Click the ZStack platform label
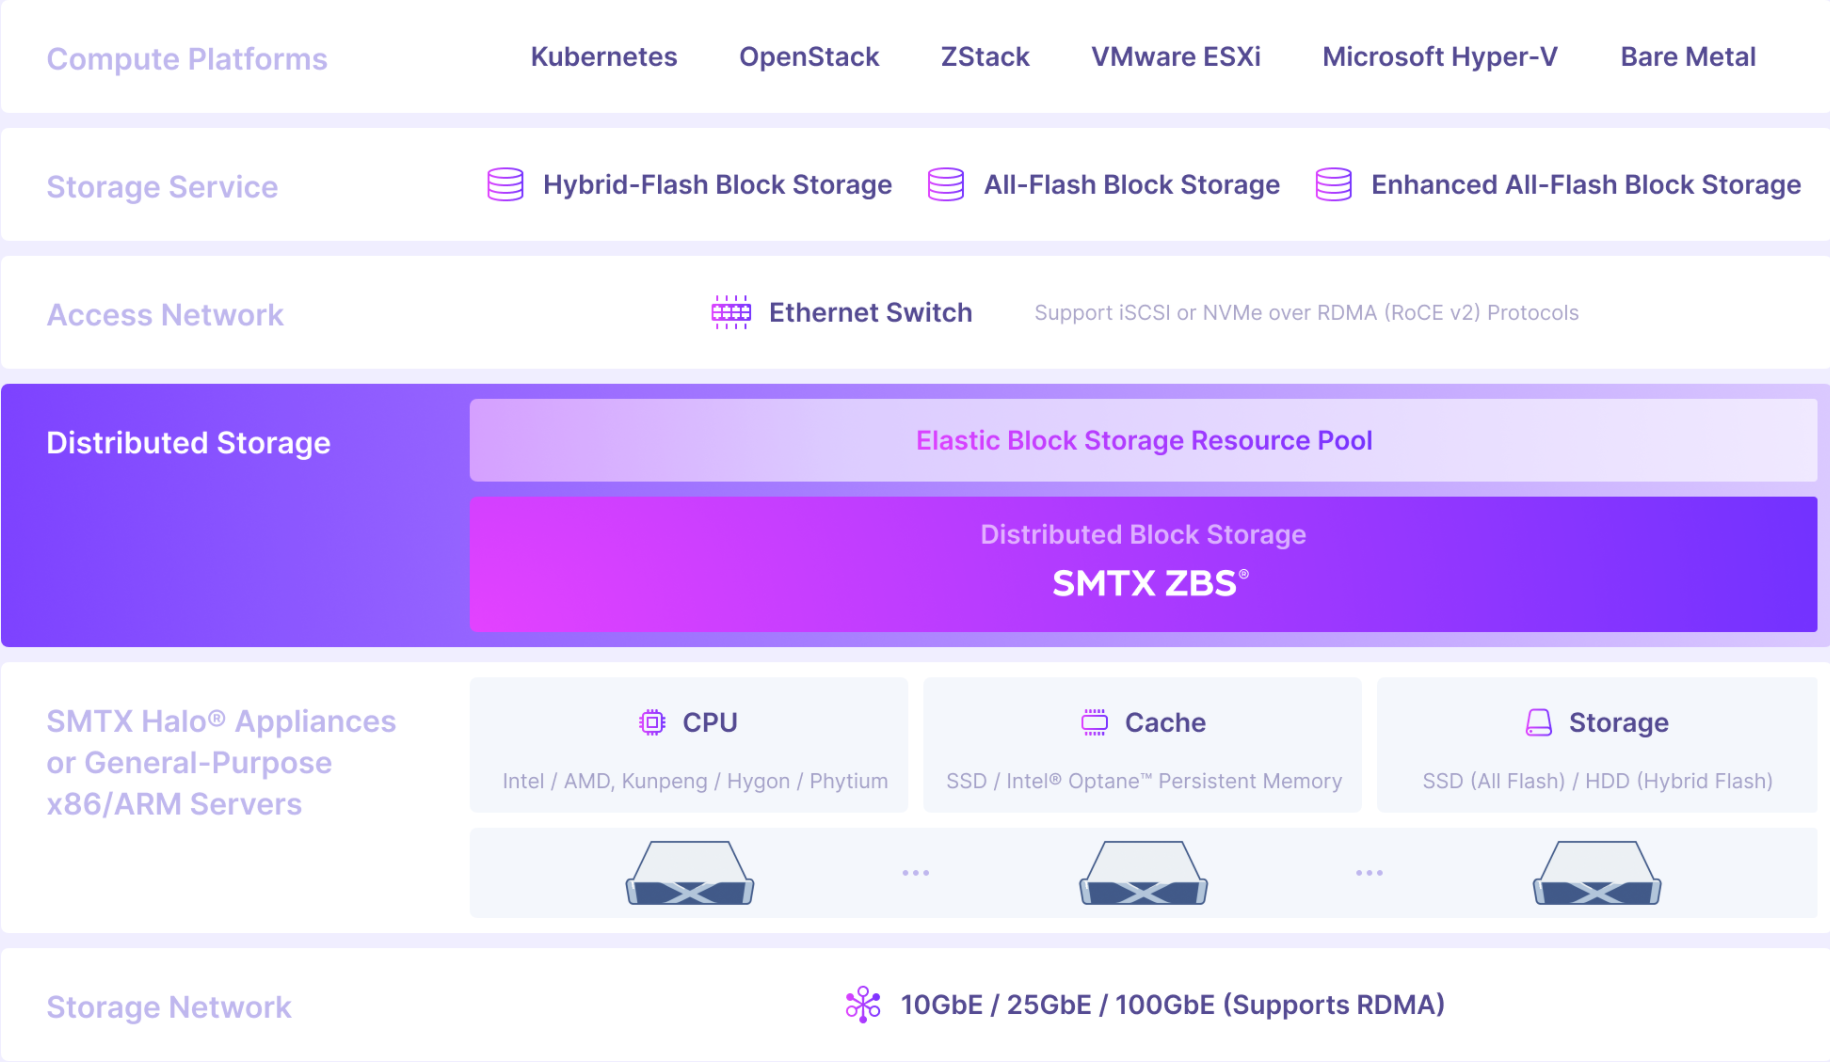The height and width of the screenshot is (1062, 1830). point(985,57)
